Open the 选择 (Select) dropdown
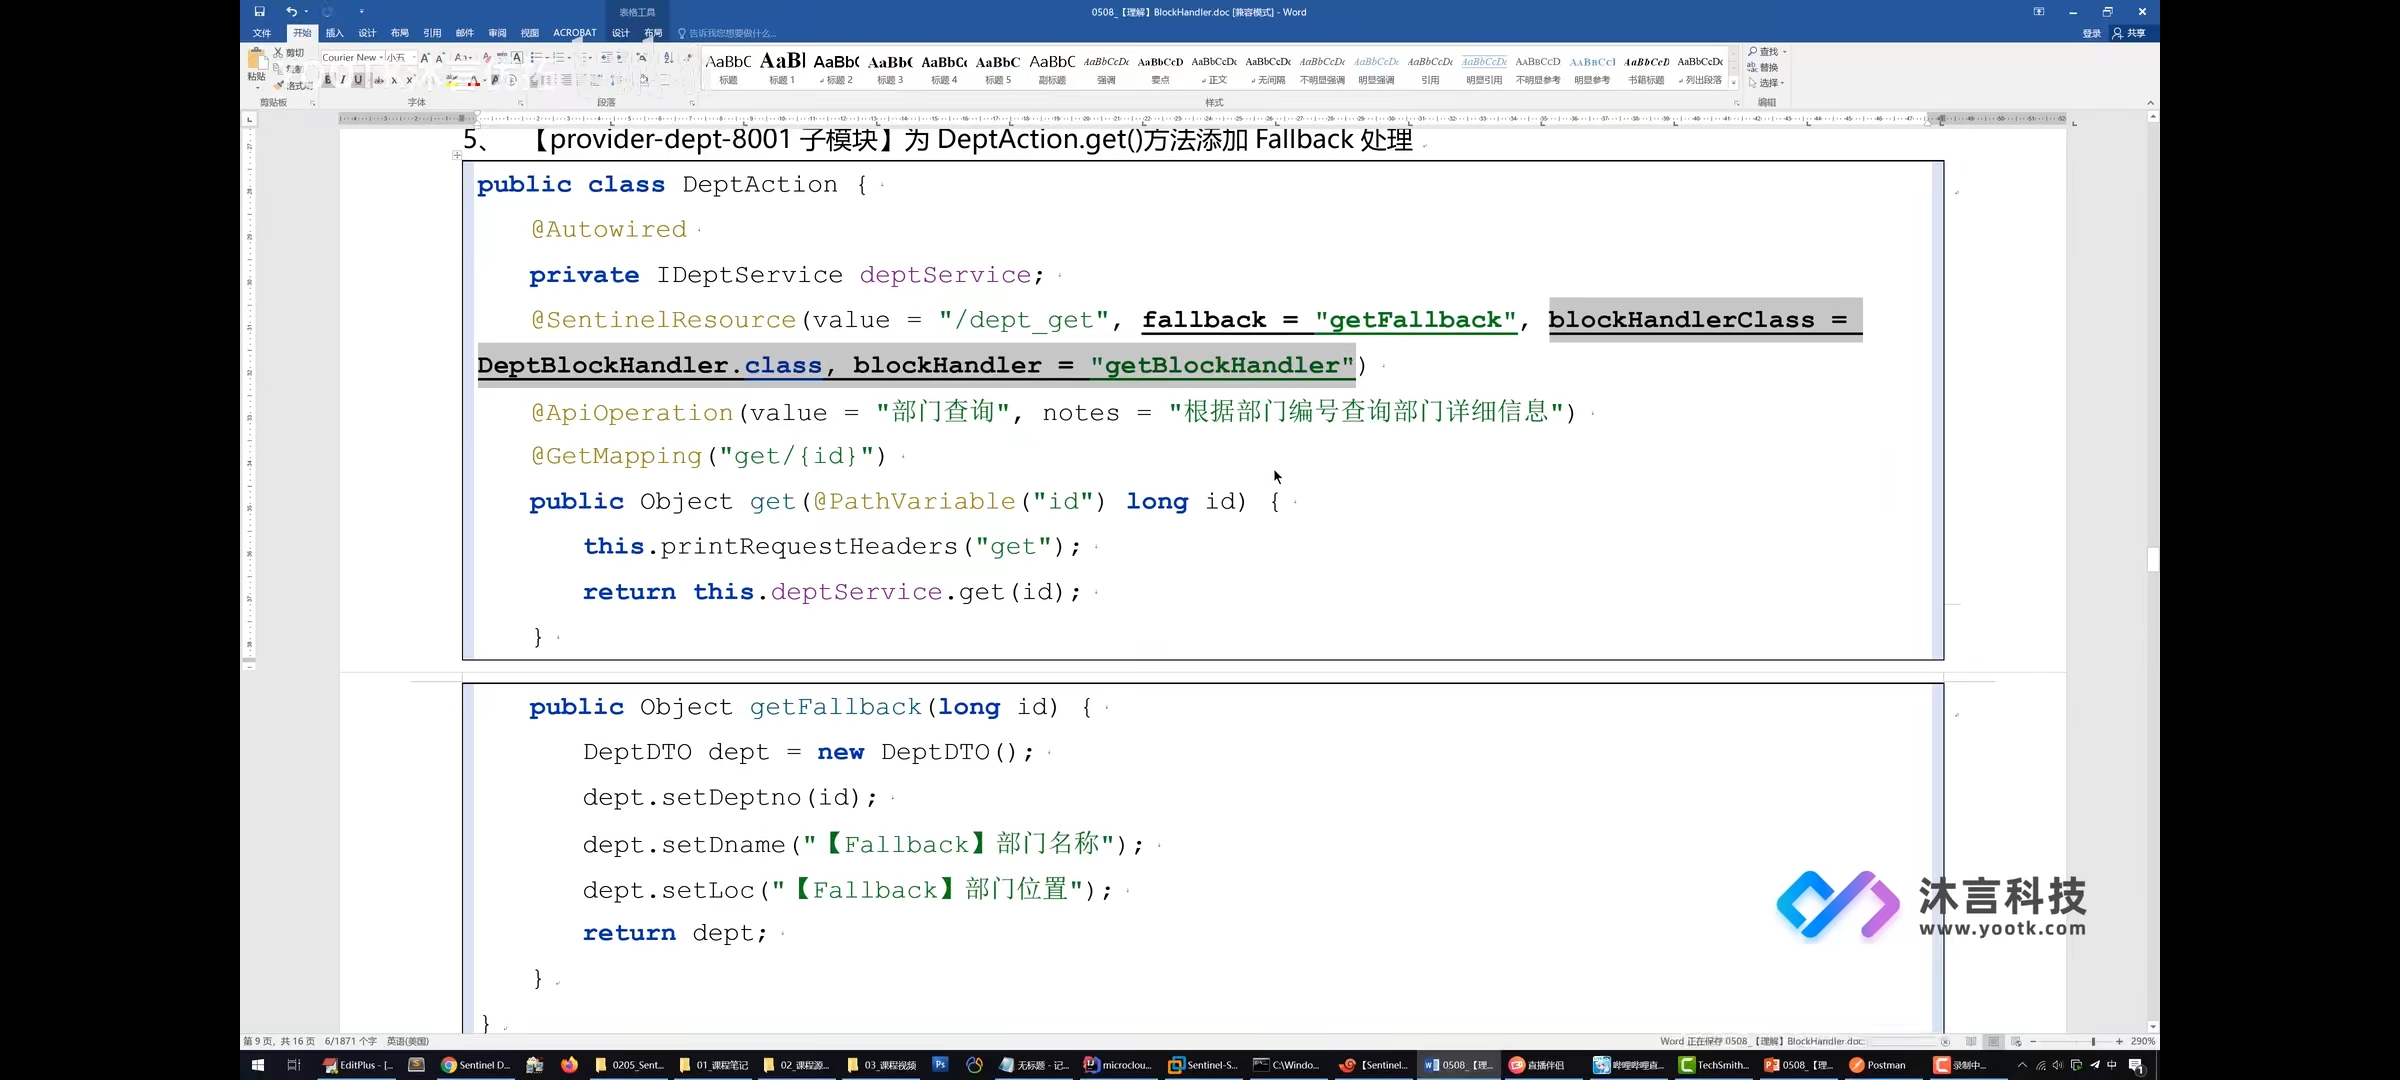The width and height of the screenshot is (2400, 1080). point(1766,82)
